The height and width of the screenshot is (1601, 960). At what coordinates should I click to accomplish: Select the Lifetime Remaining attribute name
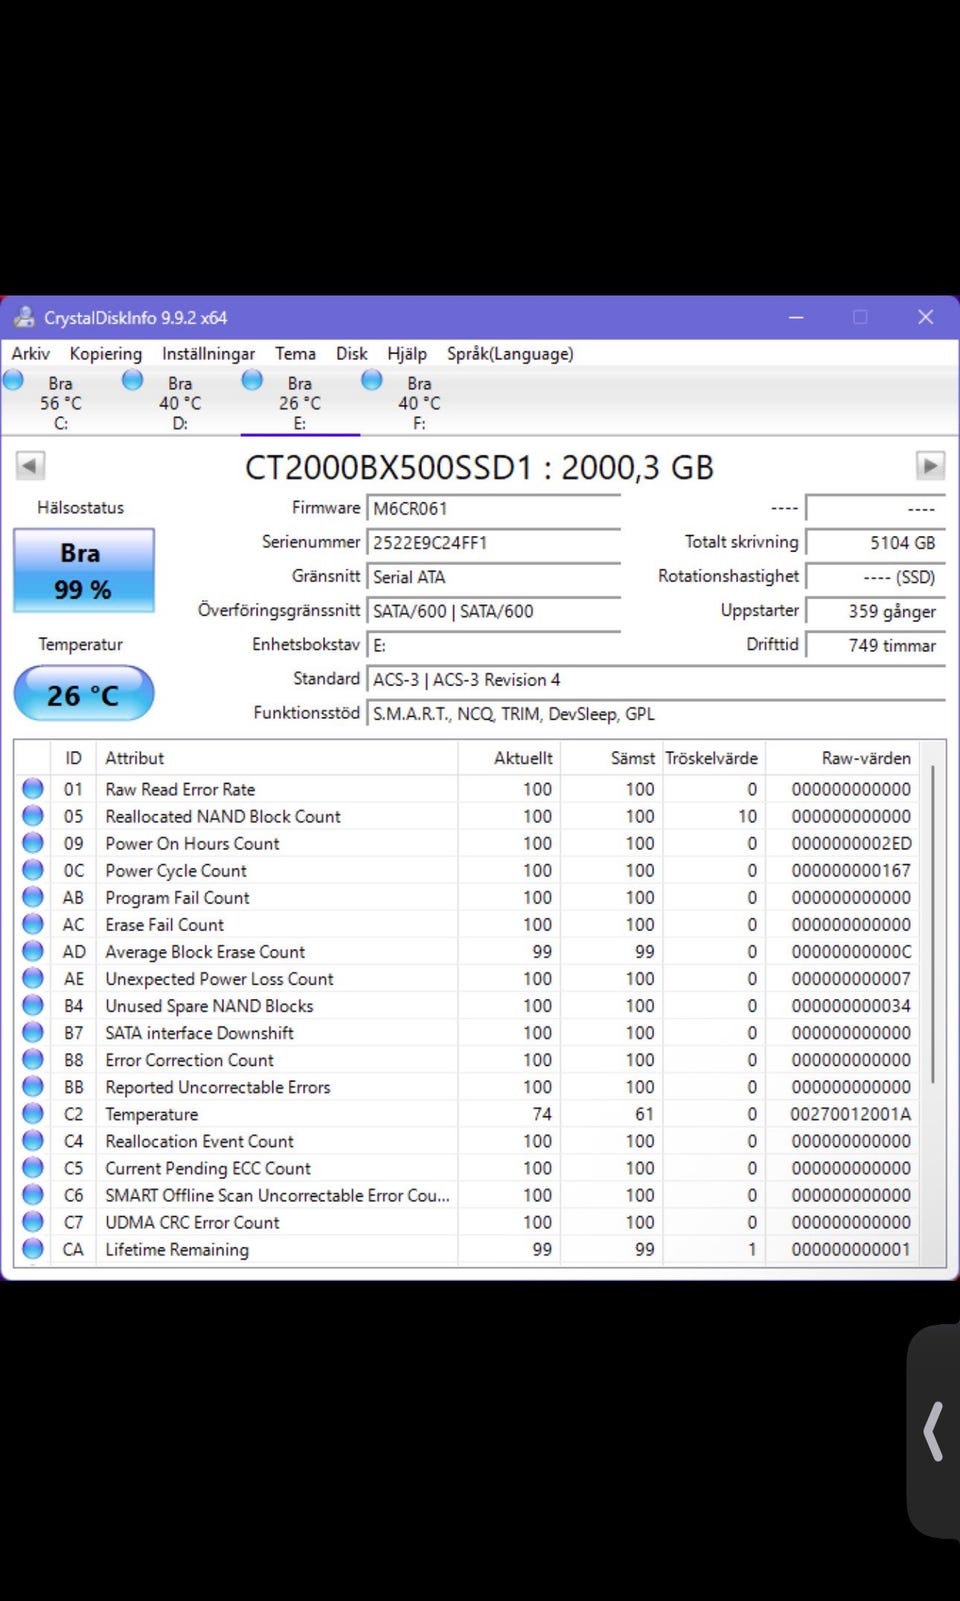tap(177, 1249)
